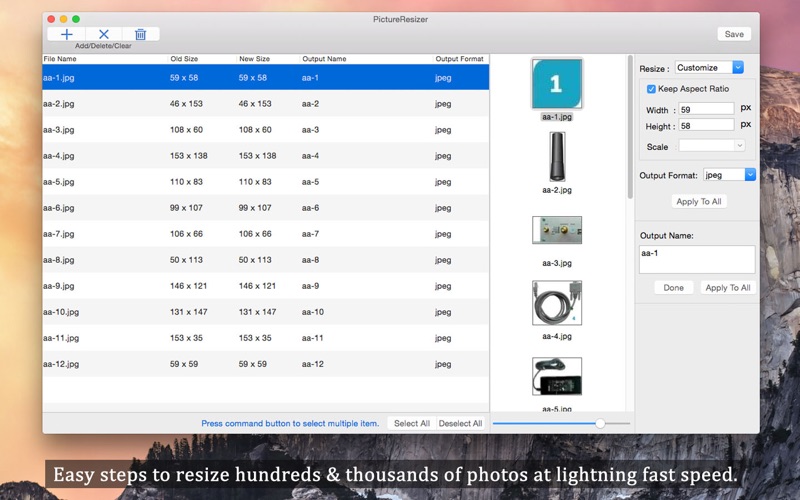Click the Output Name text box
The width and height of the screenshot is (800, 500).
click(x=697, y=259)
